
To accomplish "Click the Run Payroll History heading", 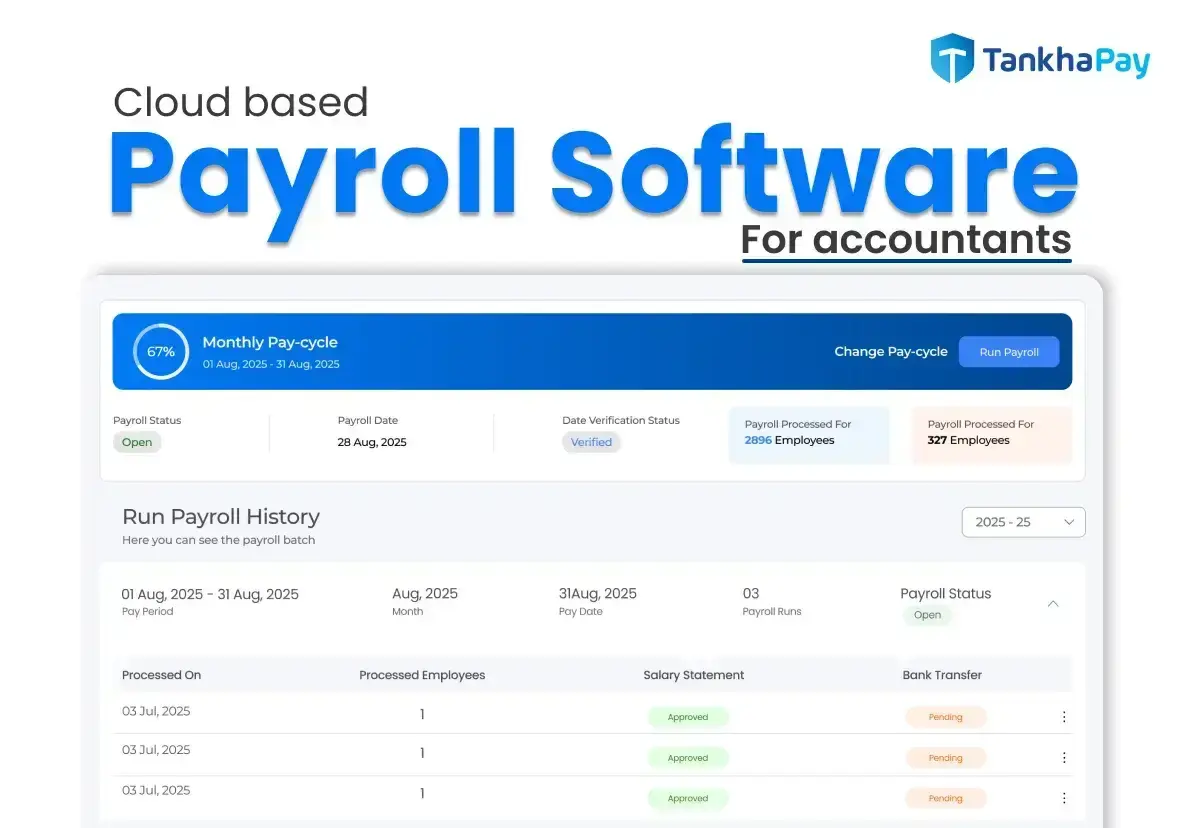I will click(221, 517).
